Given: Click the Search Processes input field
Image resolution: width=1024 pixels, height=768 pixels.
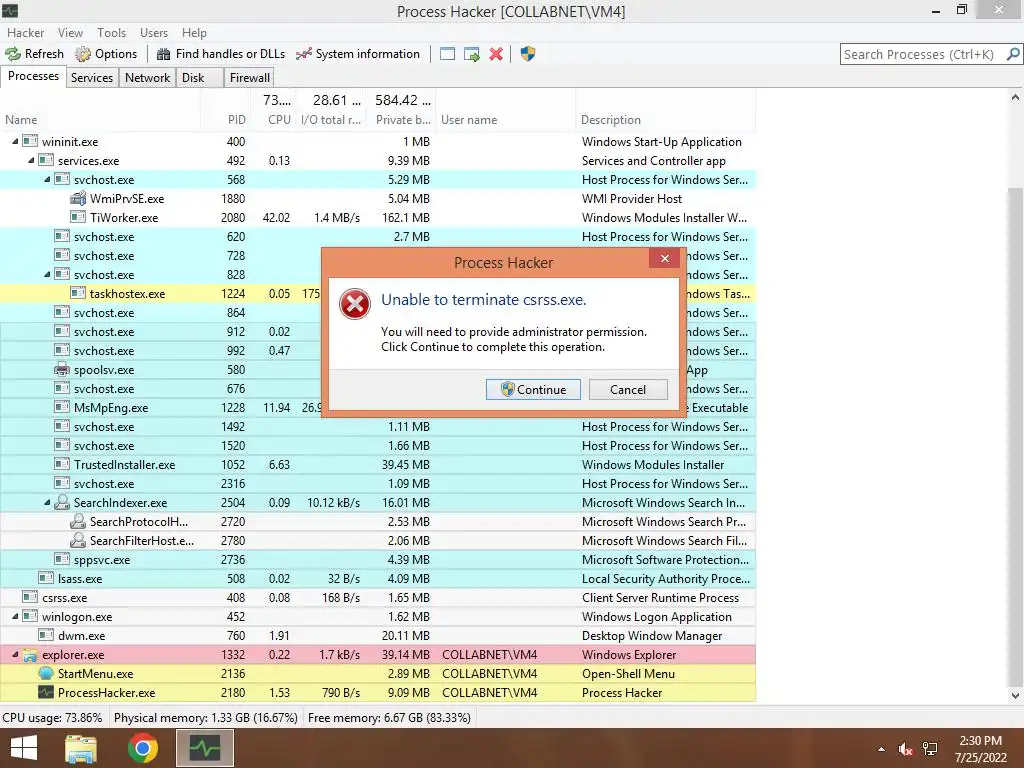Looking at the screenshot, I should 922,54.
